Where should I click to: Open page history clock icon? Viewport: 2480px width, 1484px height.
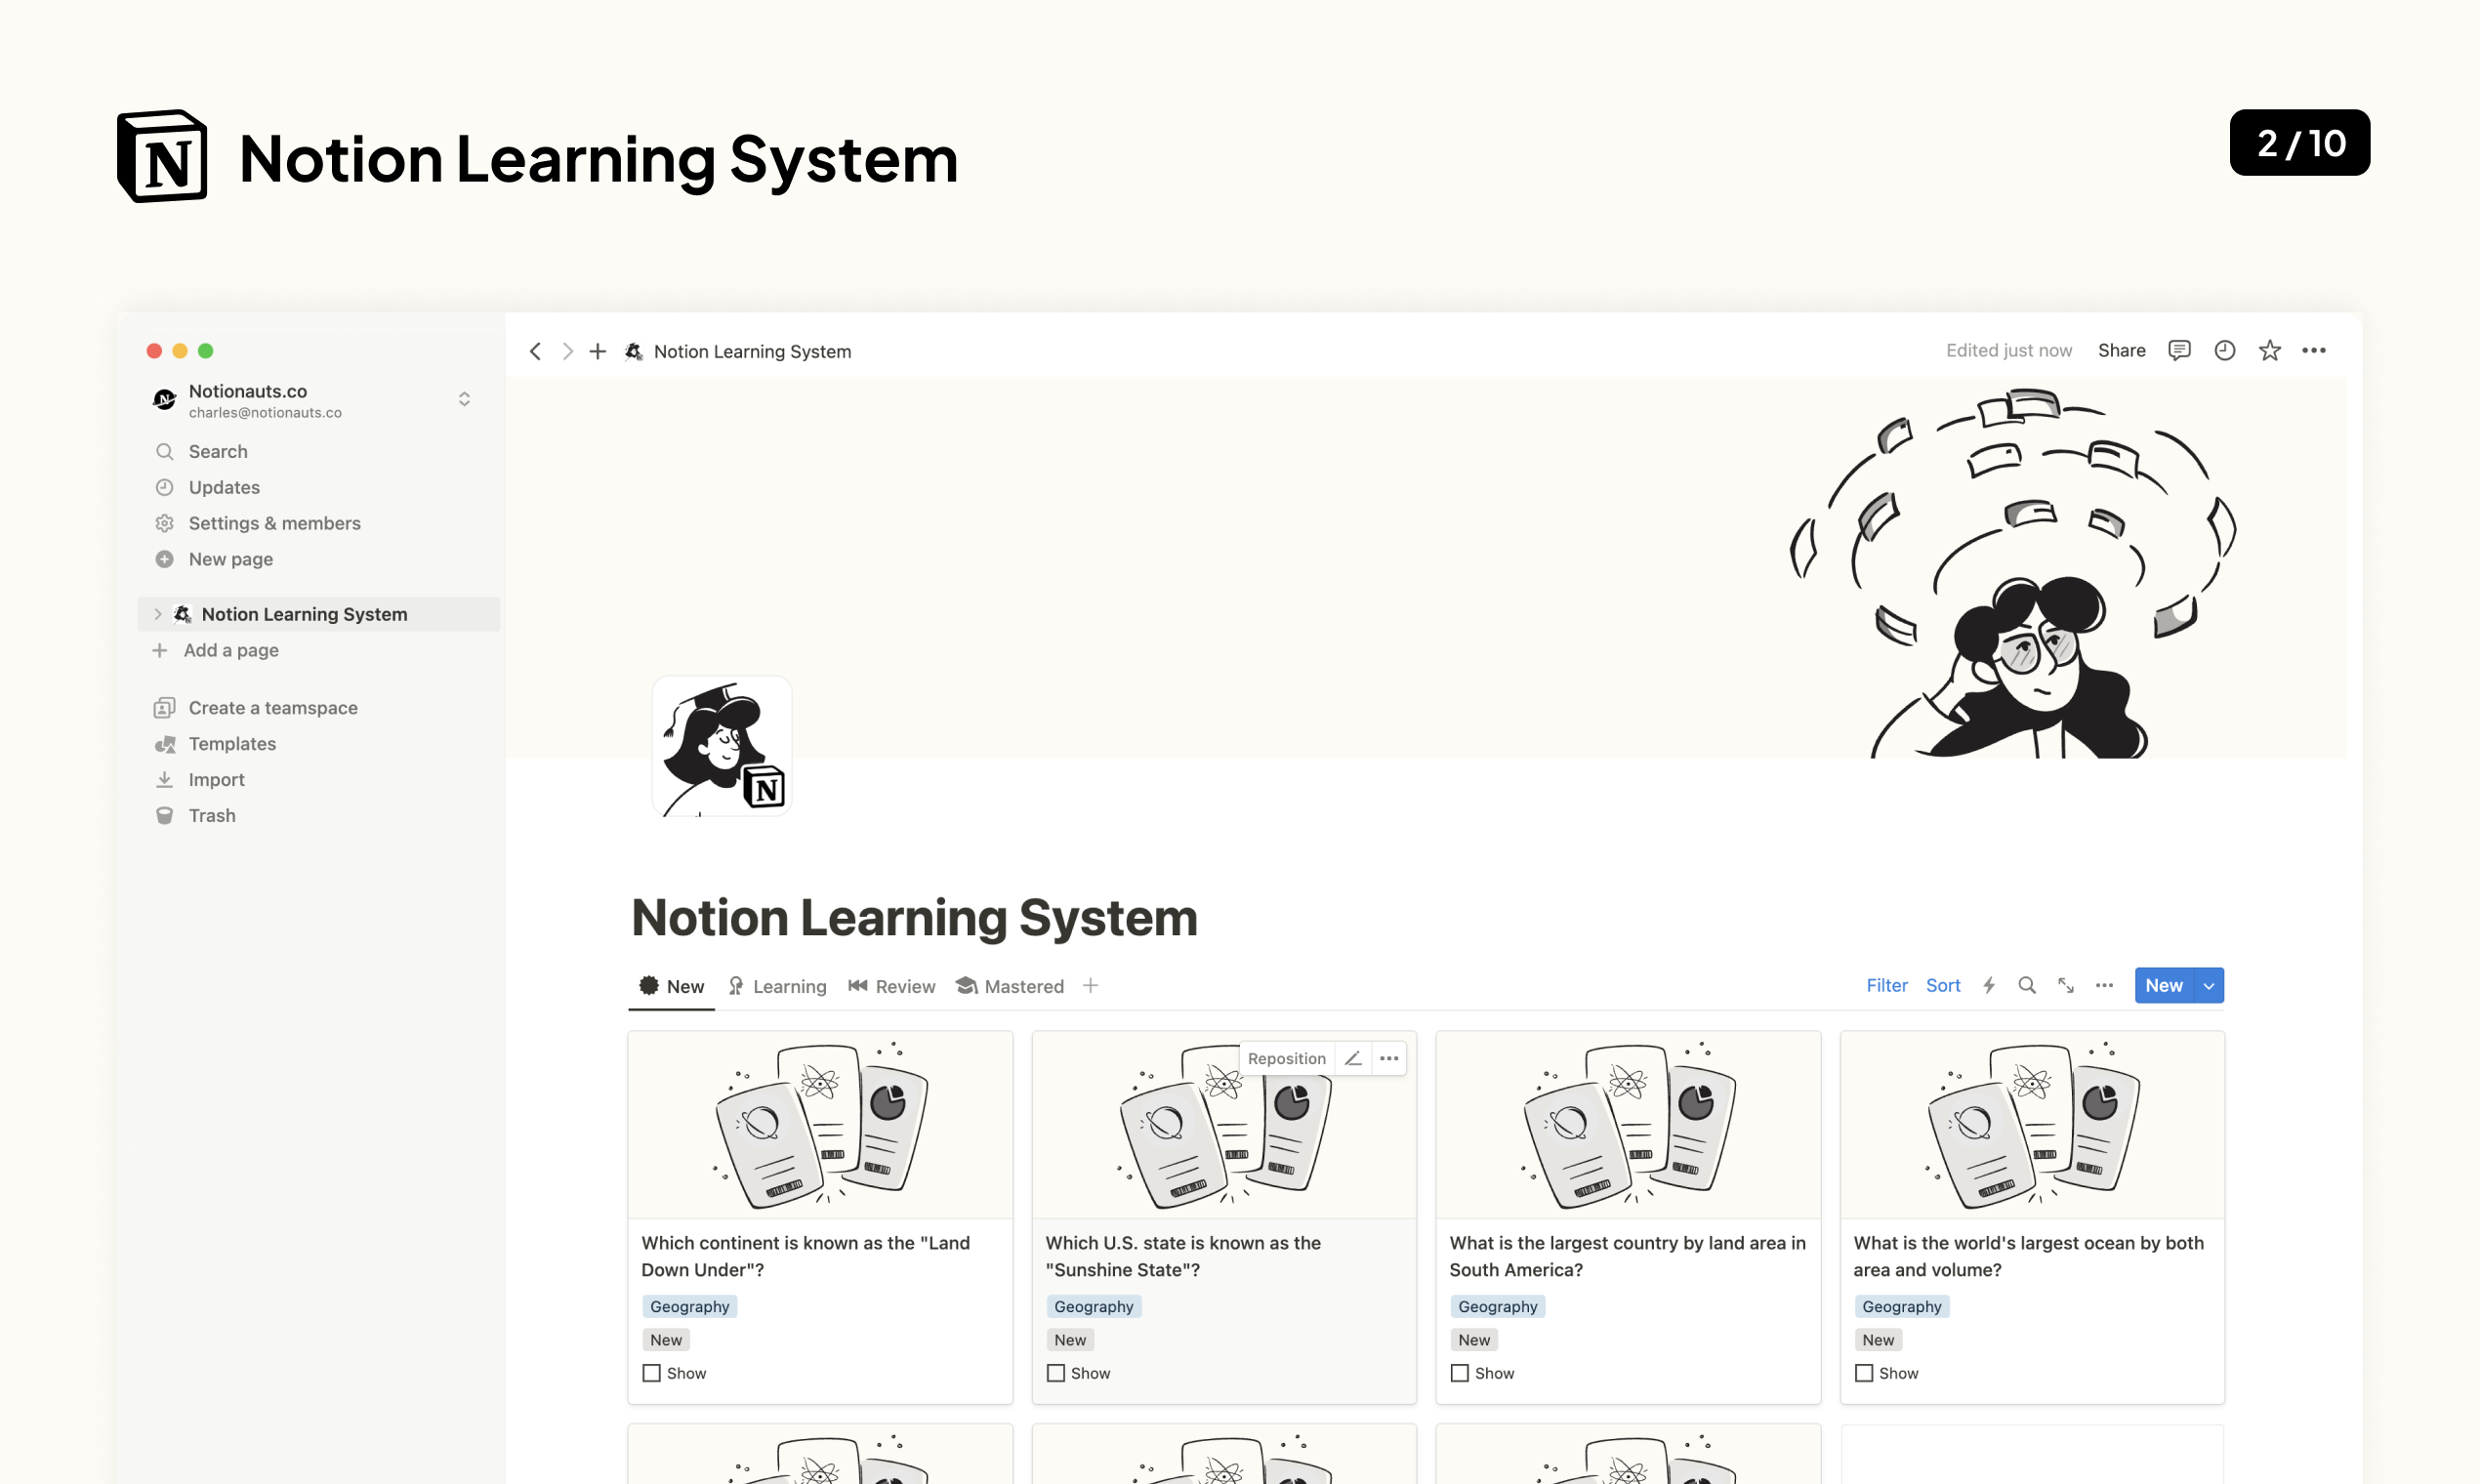[2224, 350]
